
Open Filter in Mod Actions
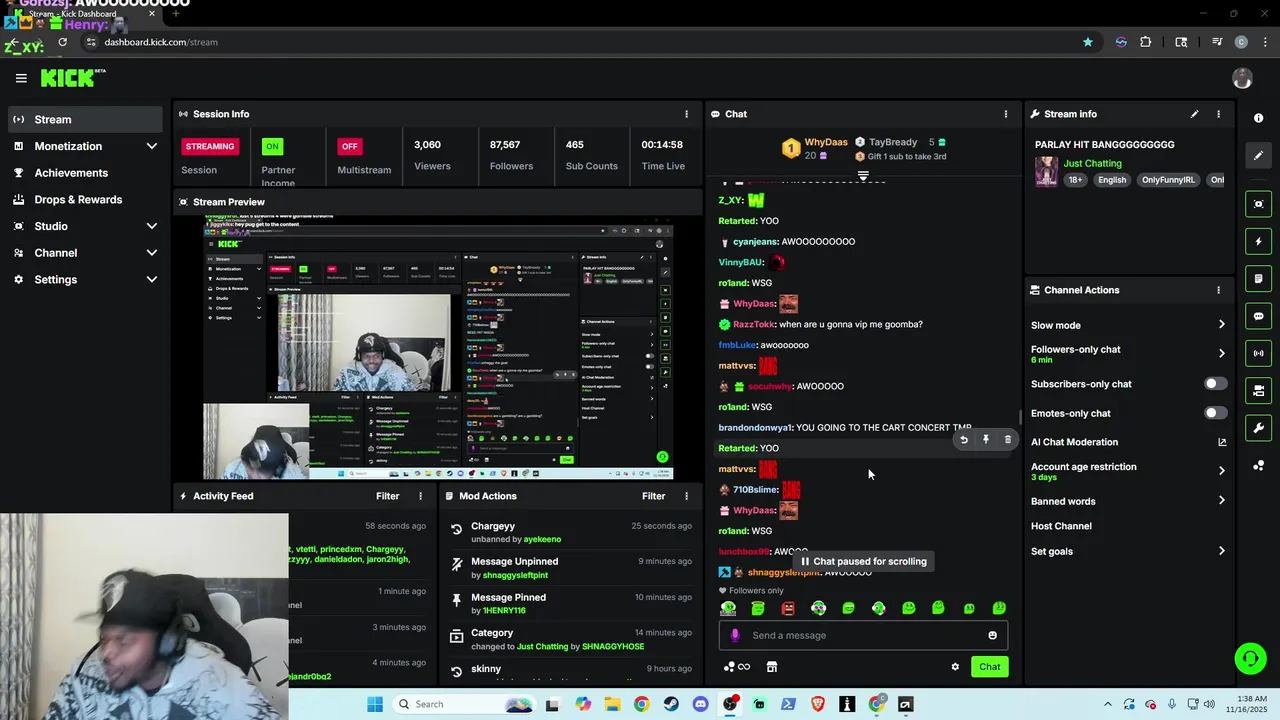(653, 496)
